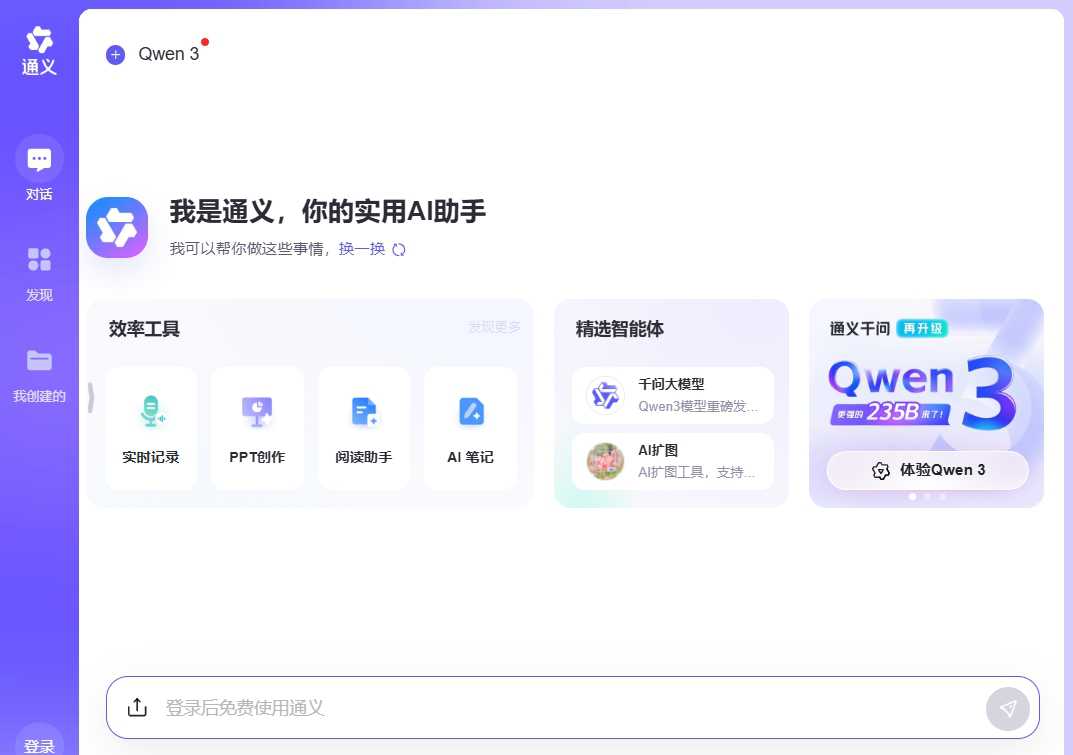The width and height of the screenshot is (1073, 755).
Task: Select the Qwen 3 tab at the top
Action: click(x=168, y=54)
